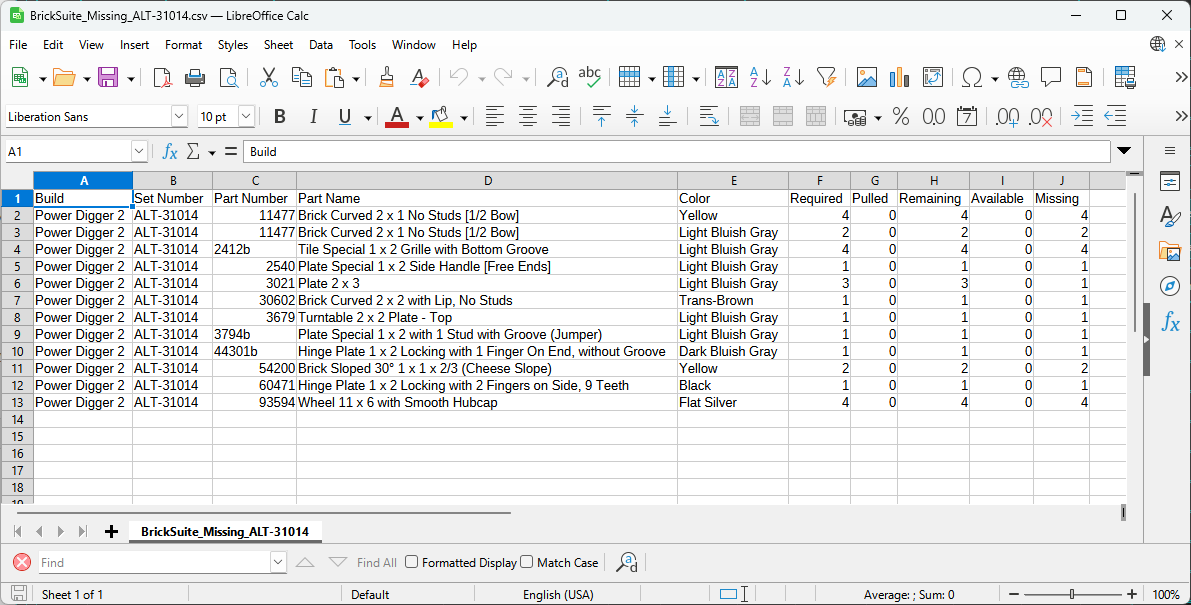Open font color dropdown arrow
Screen dimensions: 1191x605
pos(419,117)
